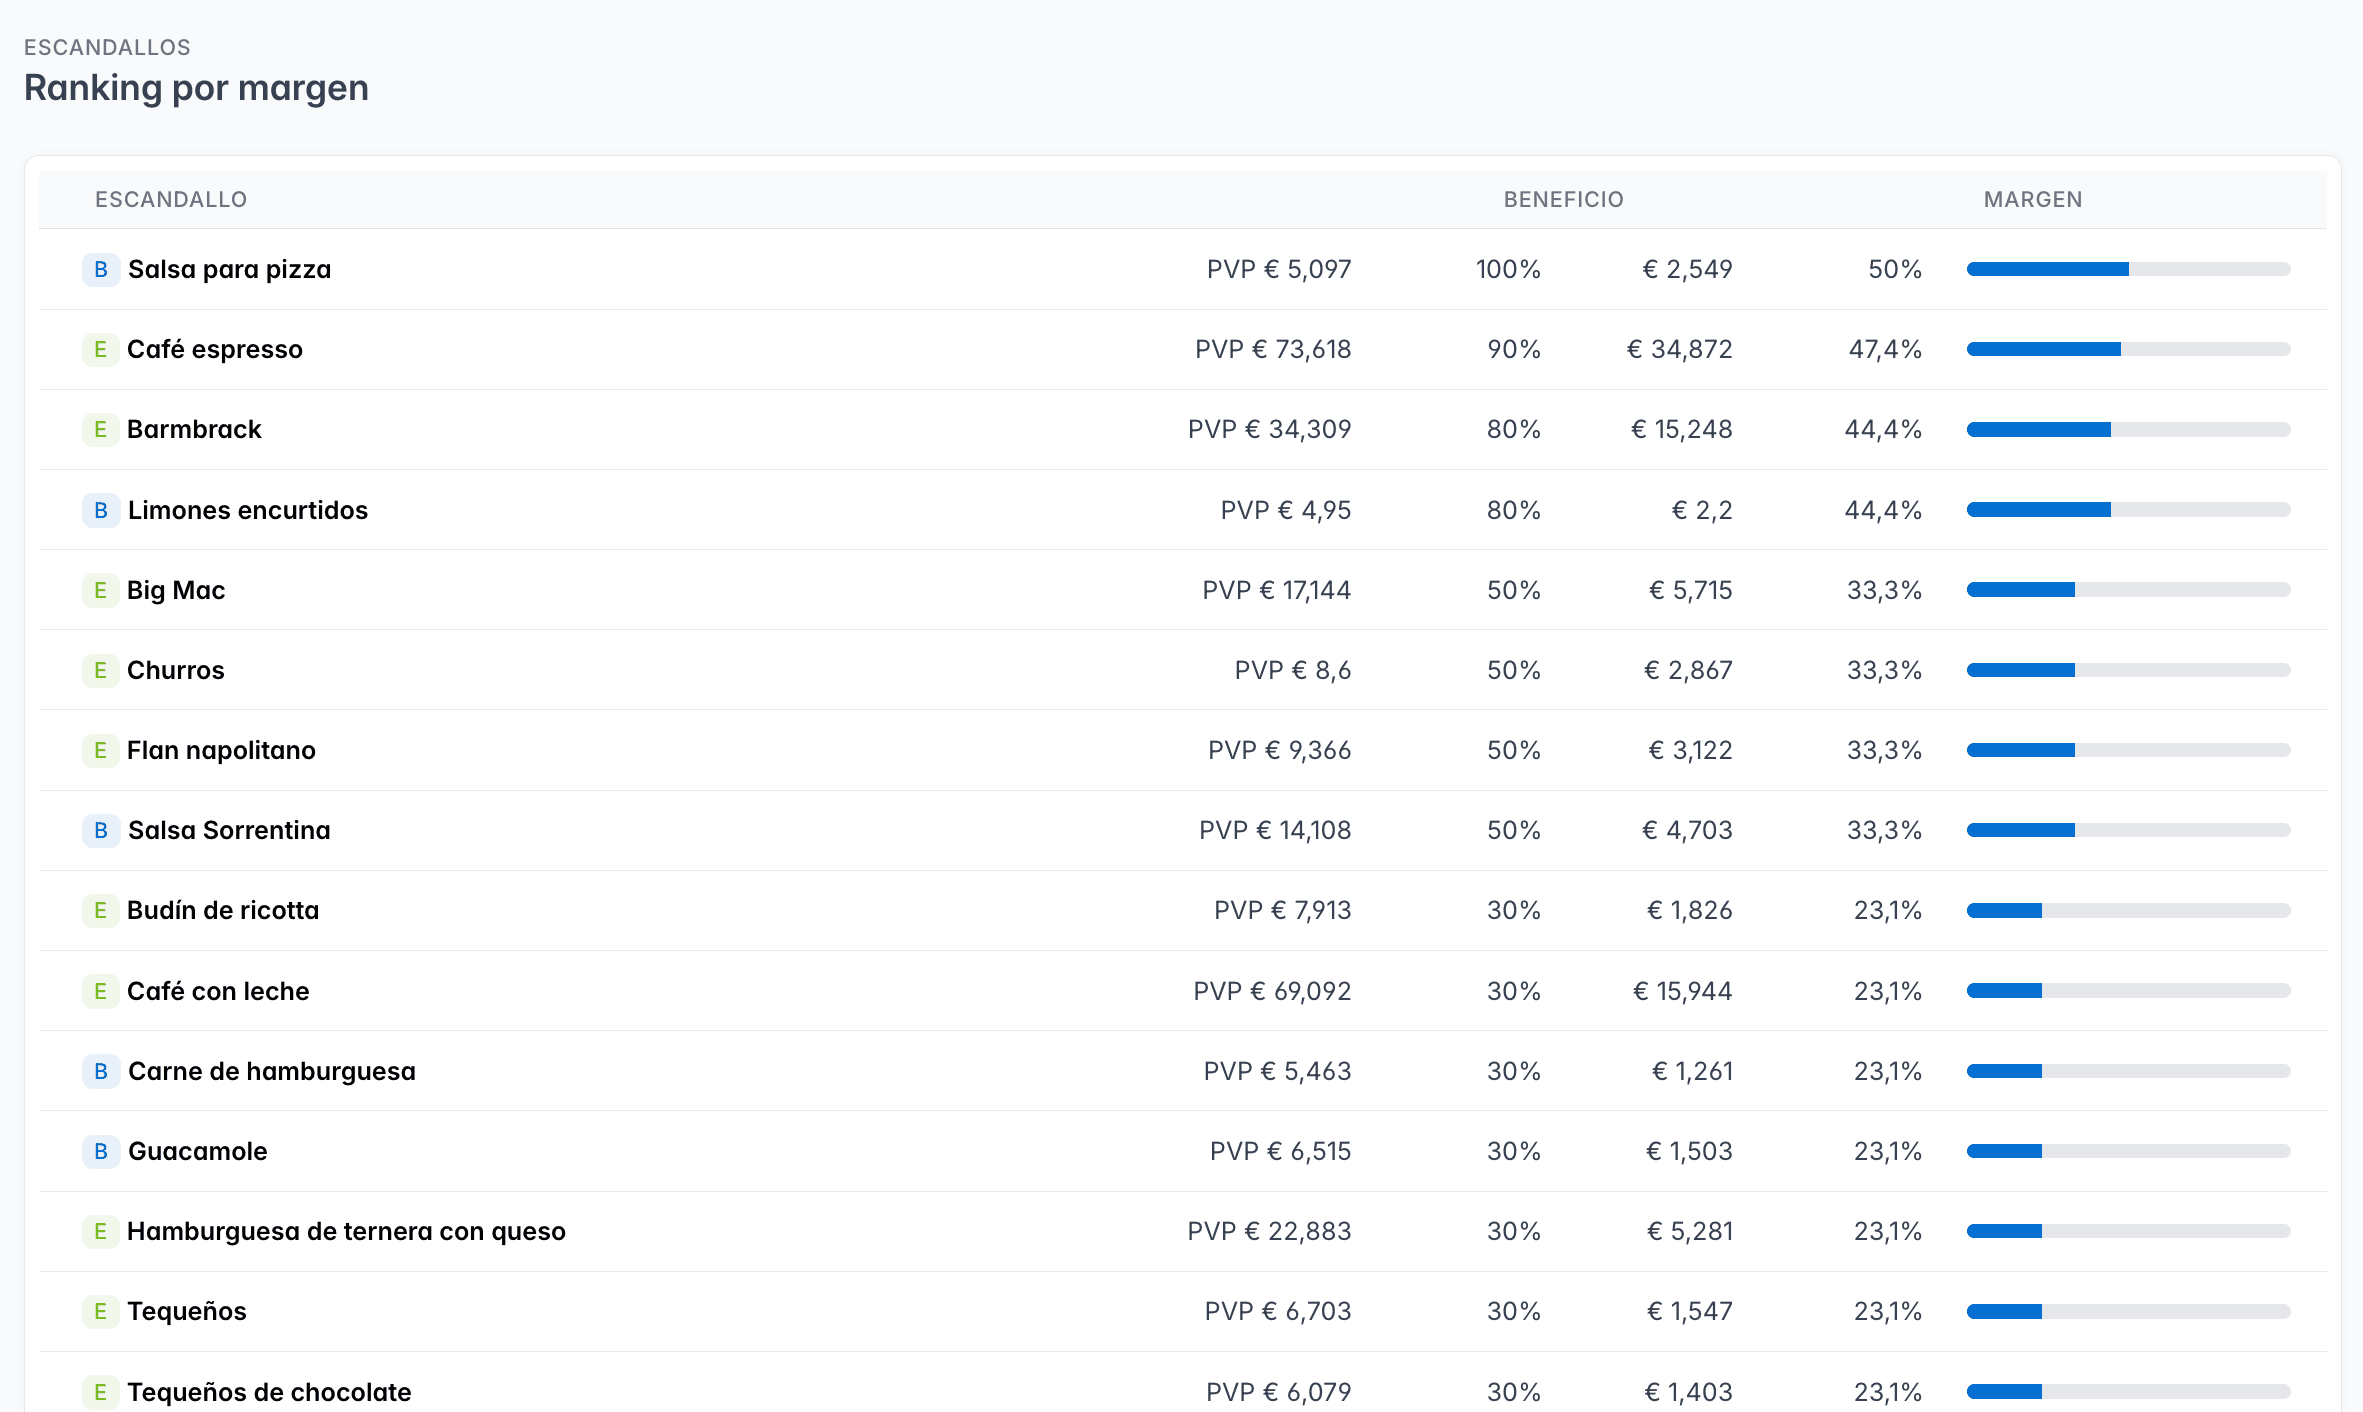Click the E badge beside Tequeños de chocolate
The width and height of the screenshot is (2363, 1412).
point(100,1391)
